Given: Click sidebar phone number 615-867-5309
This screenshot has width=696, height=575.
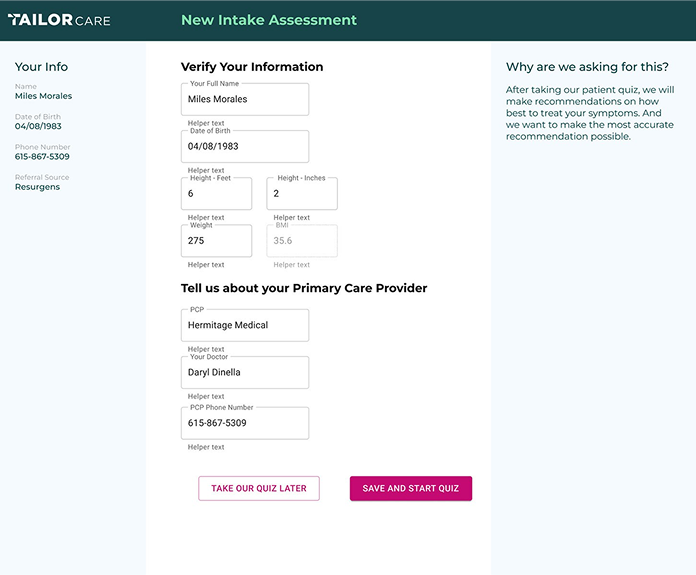Looking at the screenshot, I should click(42, 156).
